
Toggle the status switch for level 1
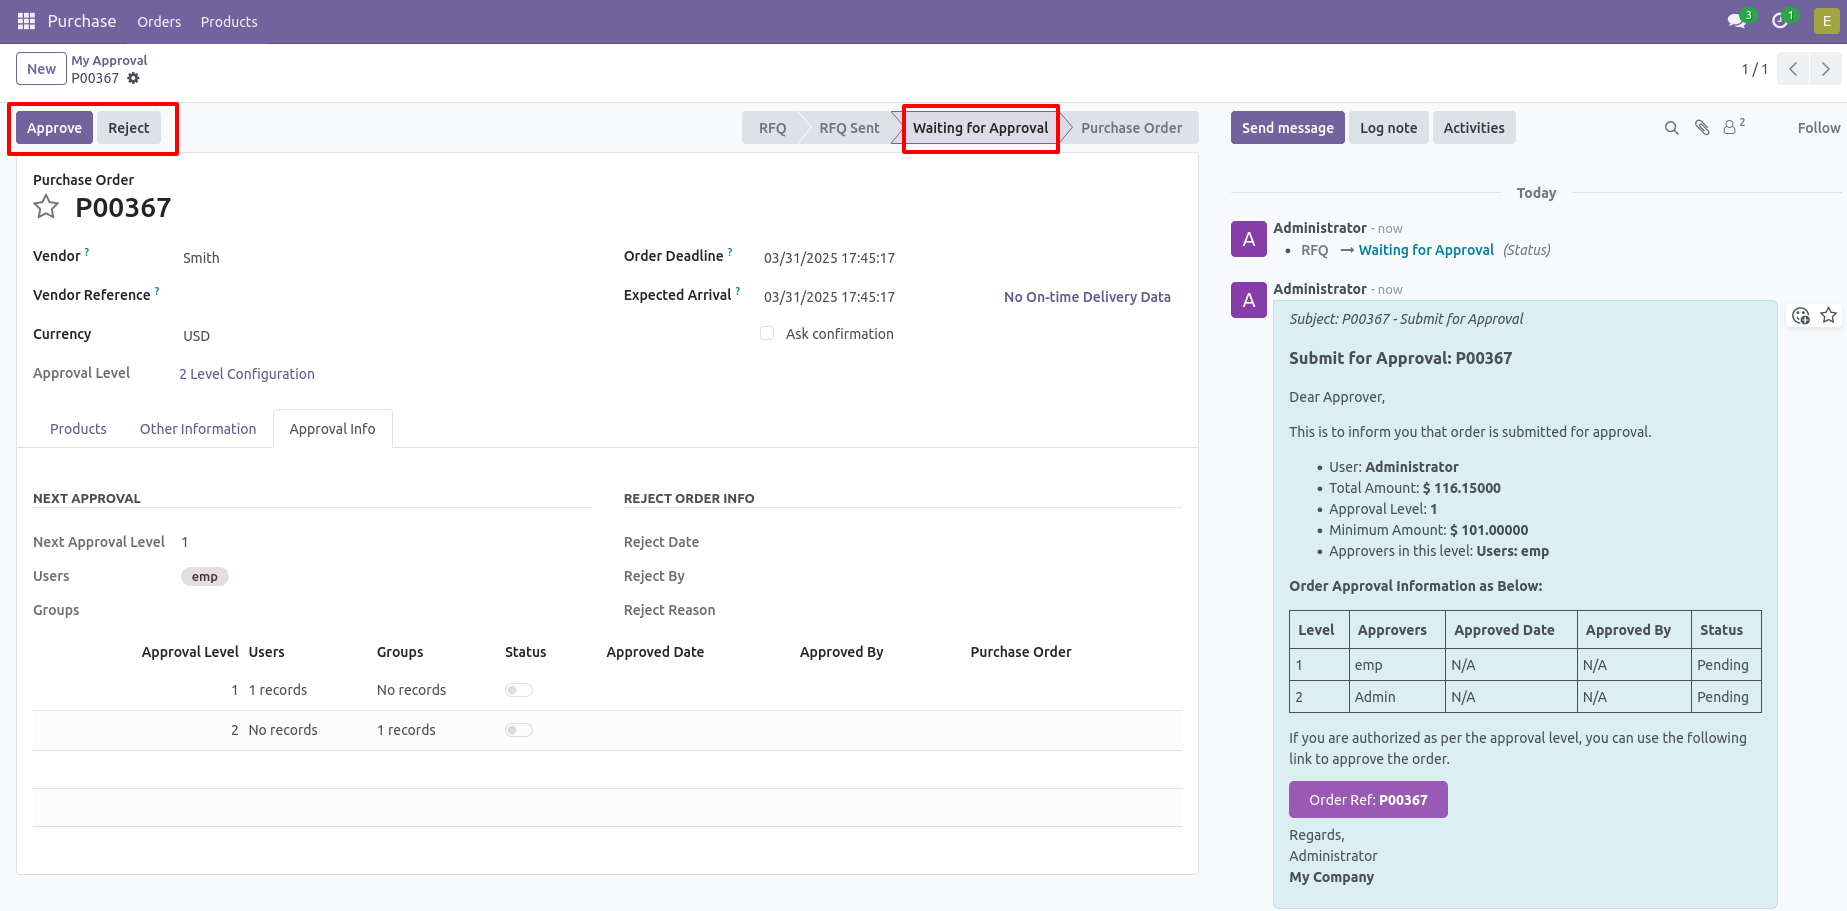tap(518, 690)
